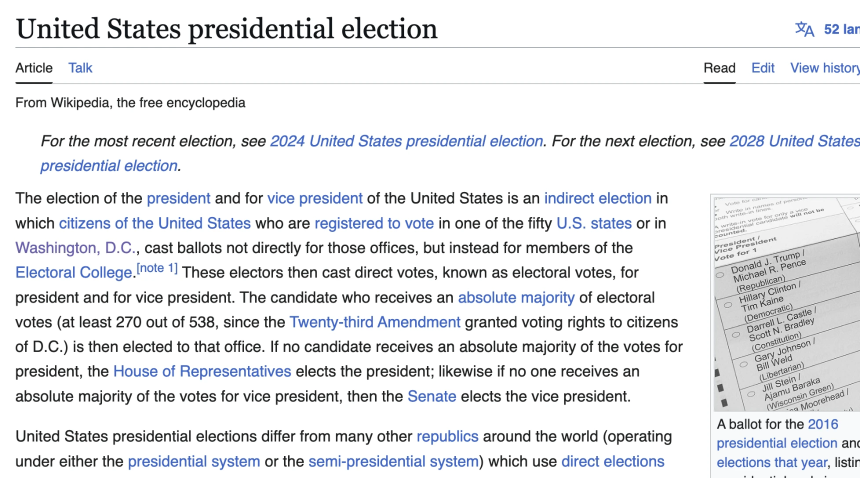Open the Senate link
This screenshot has height=478, width=860.
(432, 396)
